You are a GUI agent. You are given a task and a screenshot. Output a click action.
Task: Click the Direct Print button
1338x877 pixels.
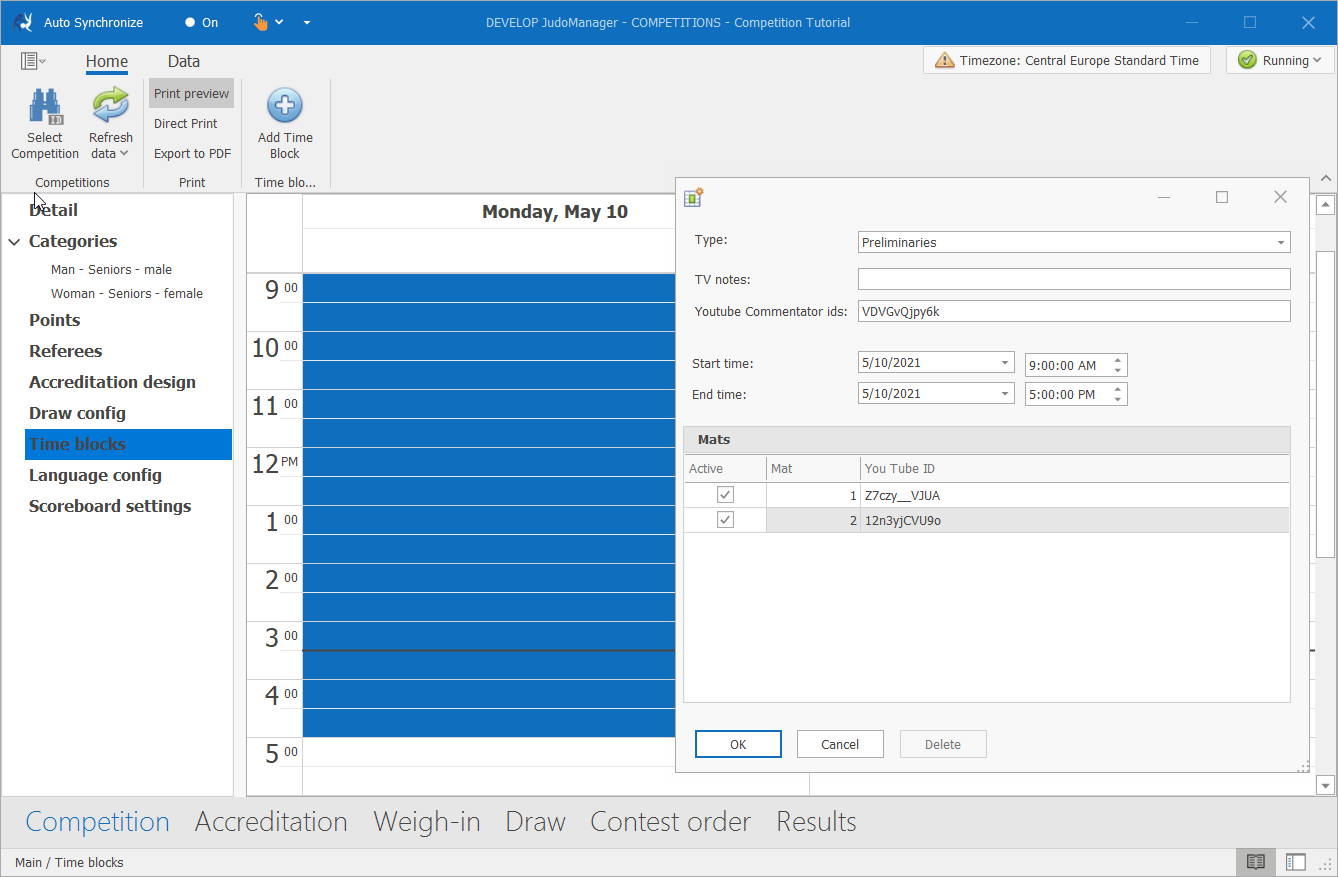click(186, 123)
